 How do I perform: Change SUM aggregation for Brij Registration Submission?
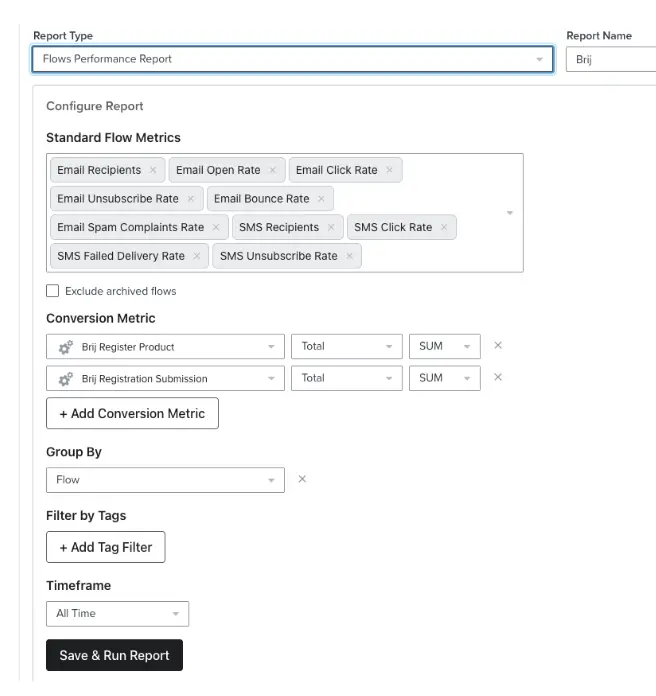(x=444, y=378)
